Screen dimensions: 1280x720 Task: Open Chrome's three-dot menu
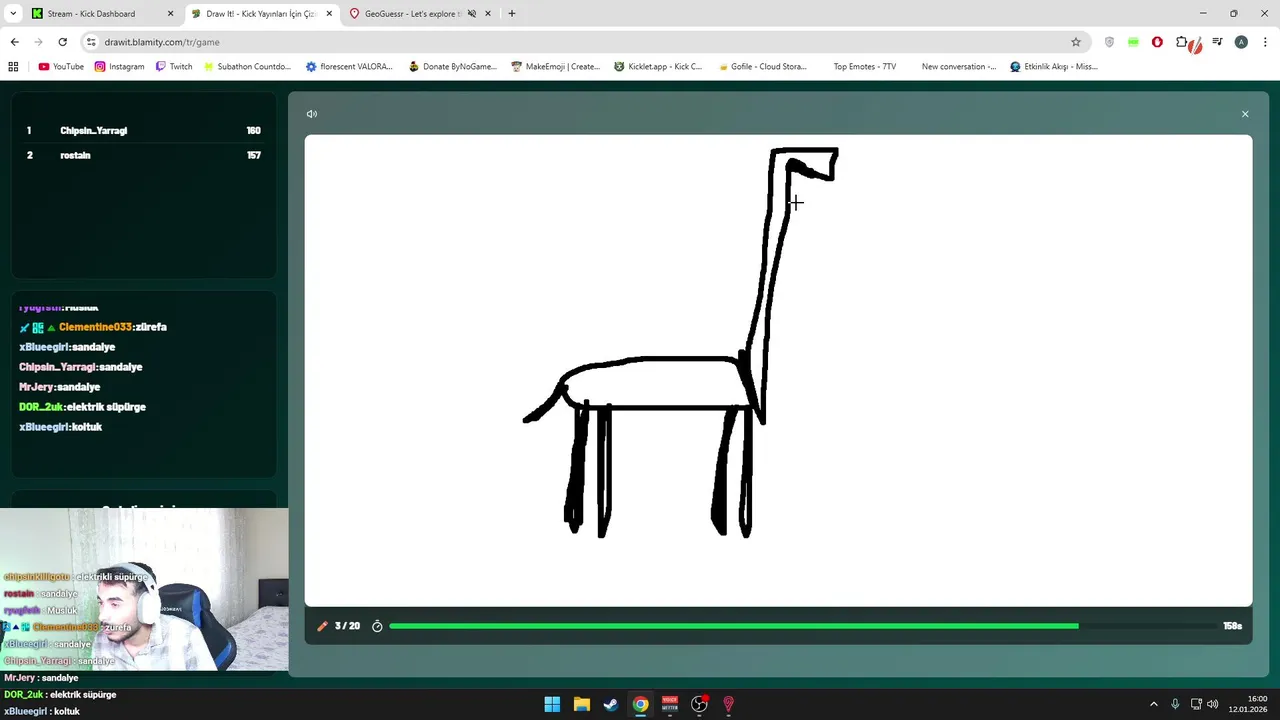click(1265, 42)
